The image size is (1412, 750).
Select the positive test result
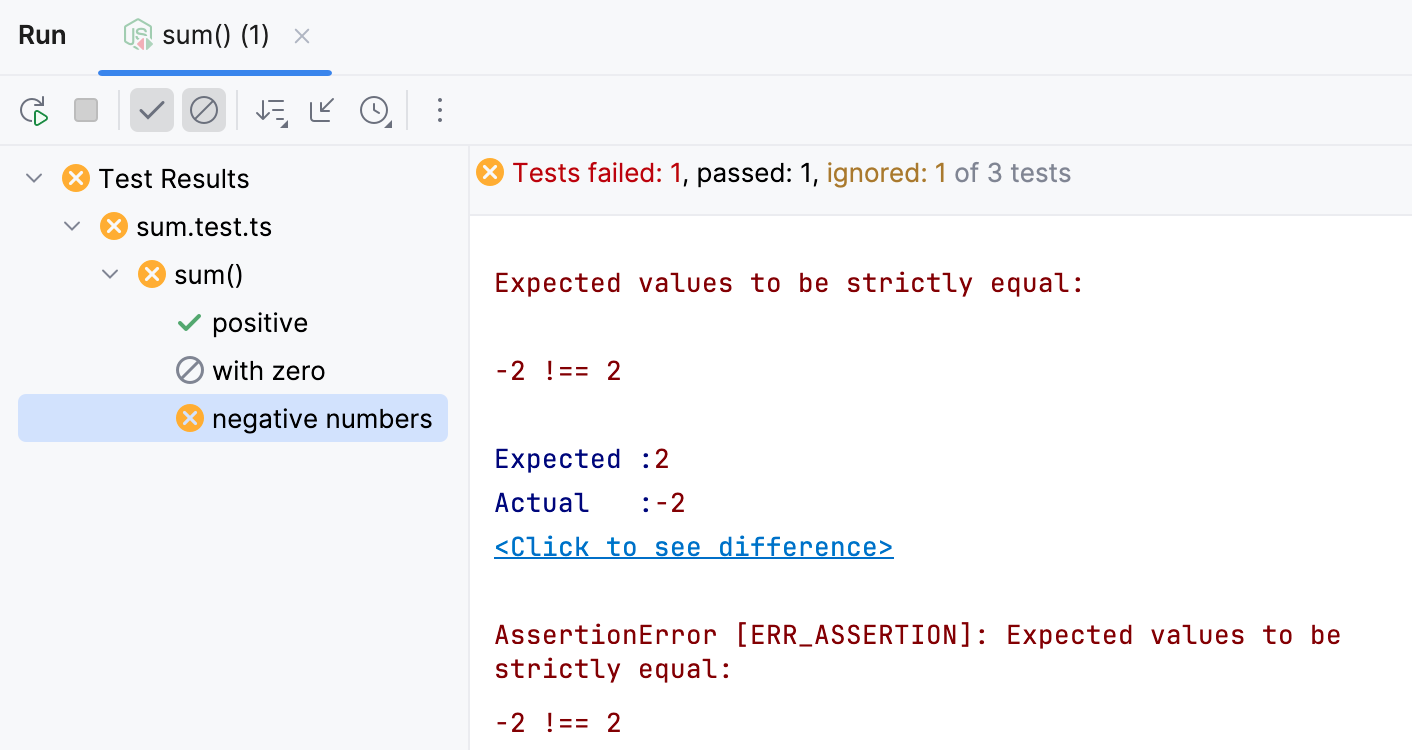point(259,323)
